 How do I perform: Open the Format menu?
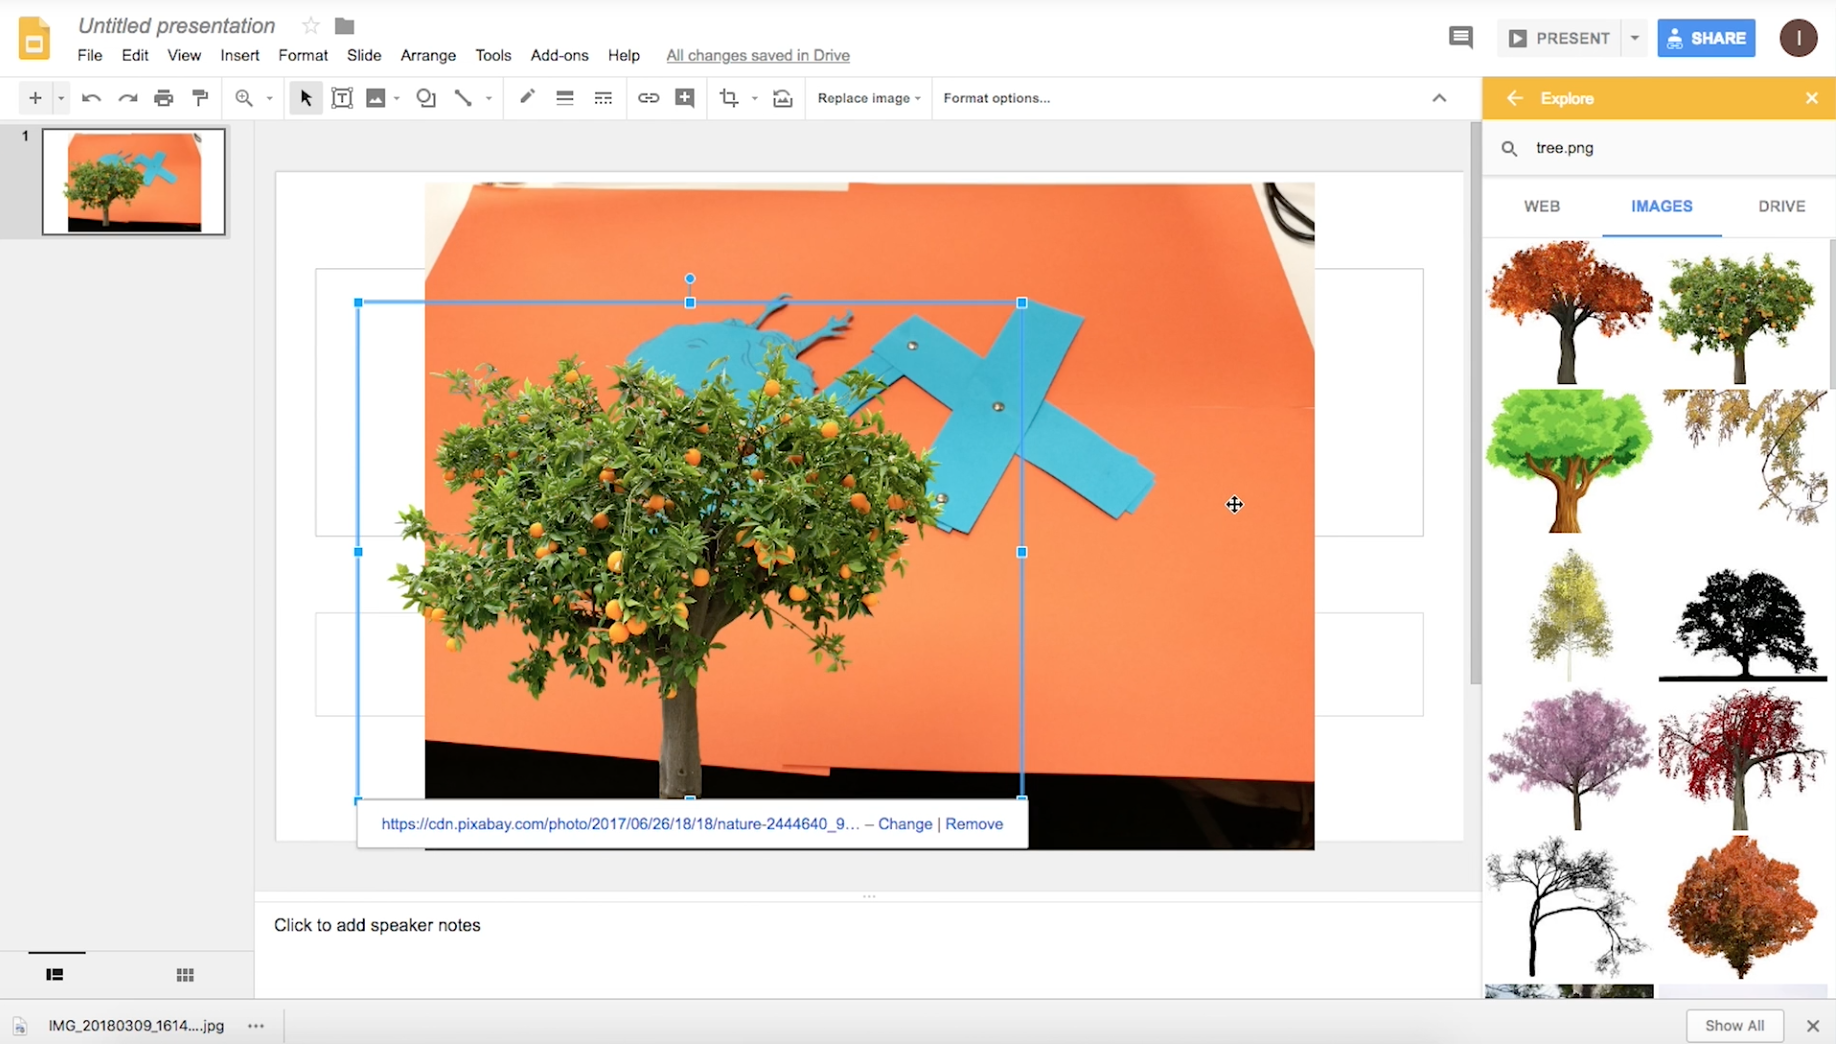click(303, 55)
